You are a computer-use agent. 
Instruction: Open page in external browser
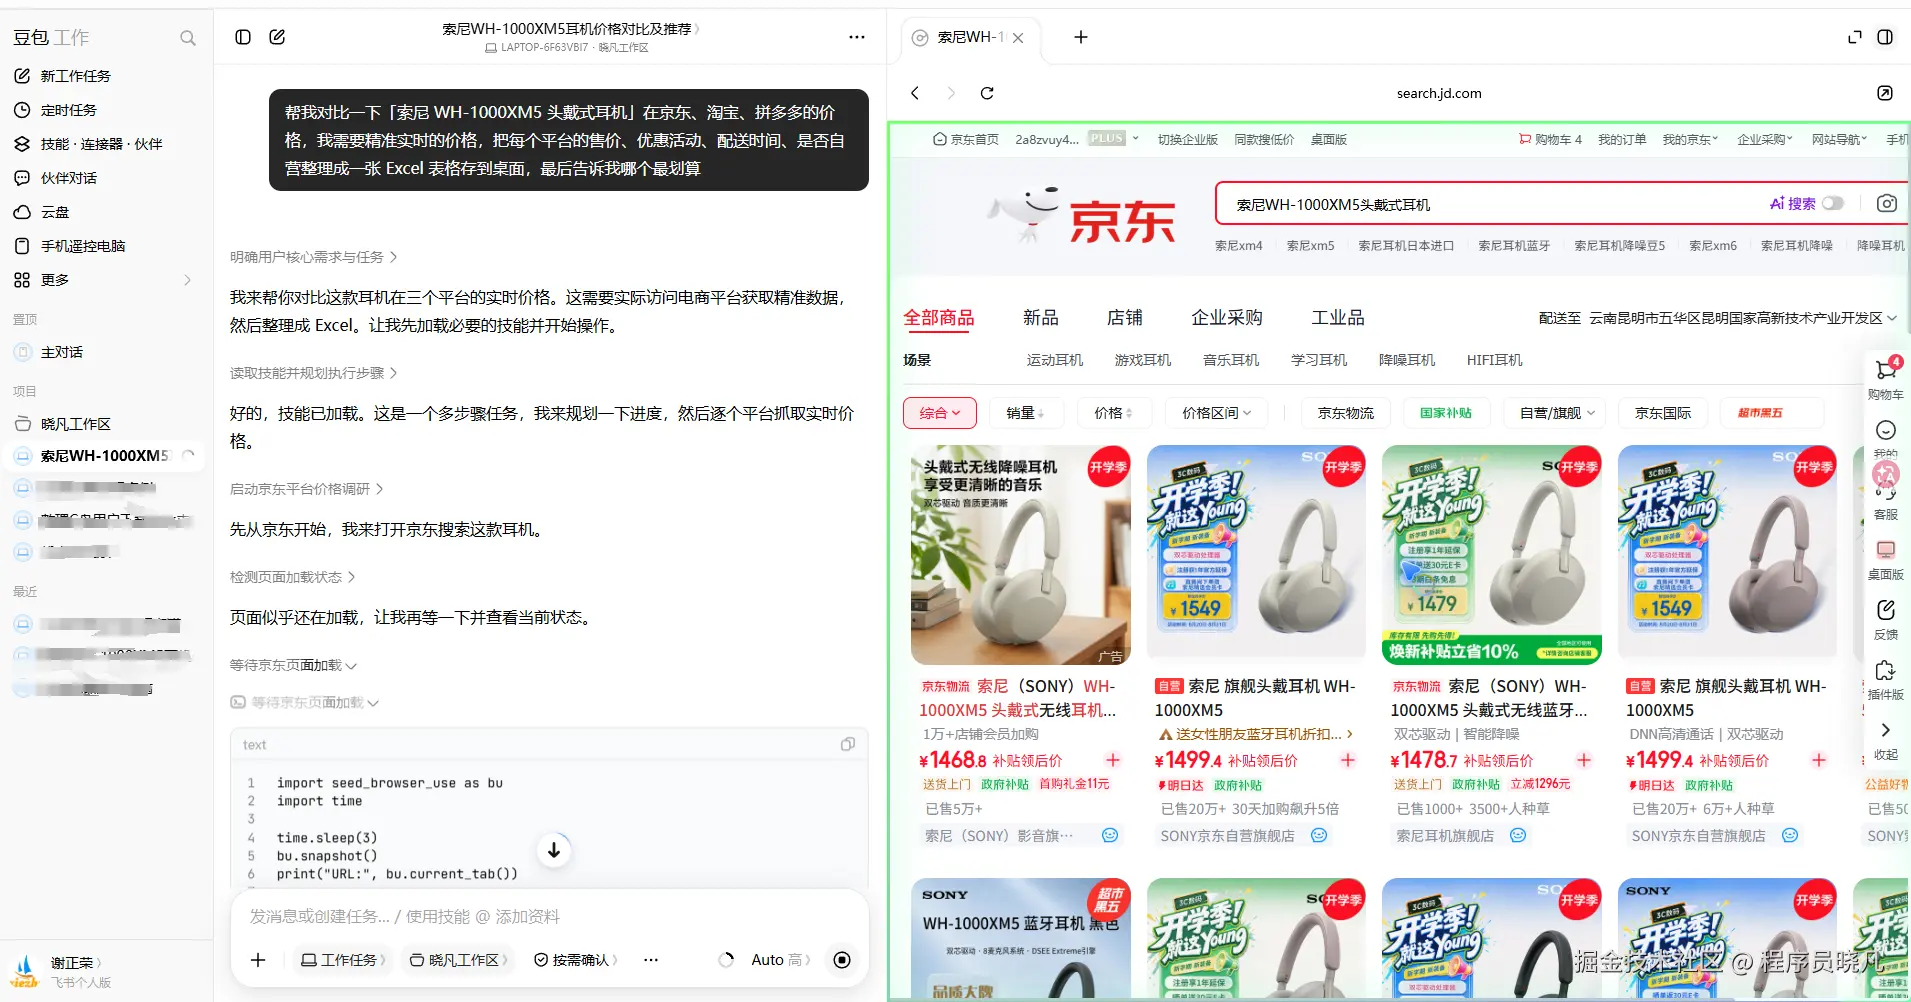click(1885, 93)
